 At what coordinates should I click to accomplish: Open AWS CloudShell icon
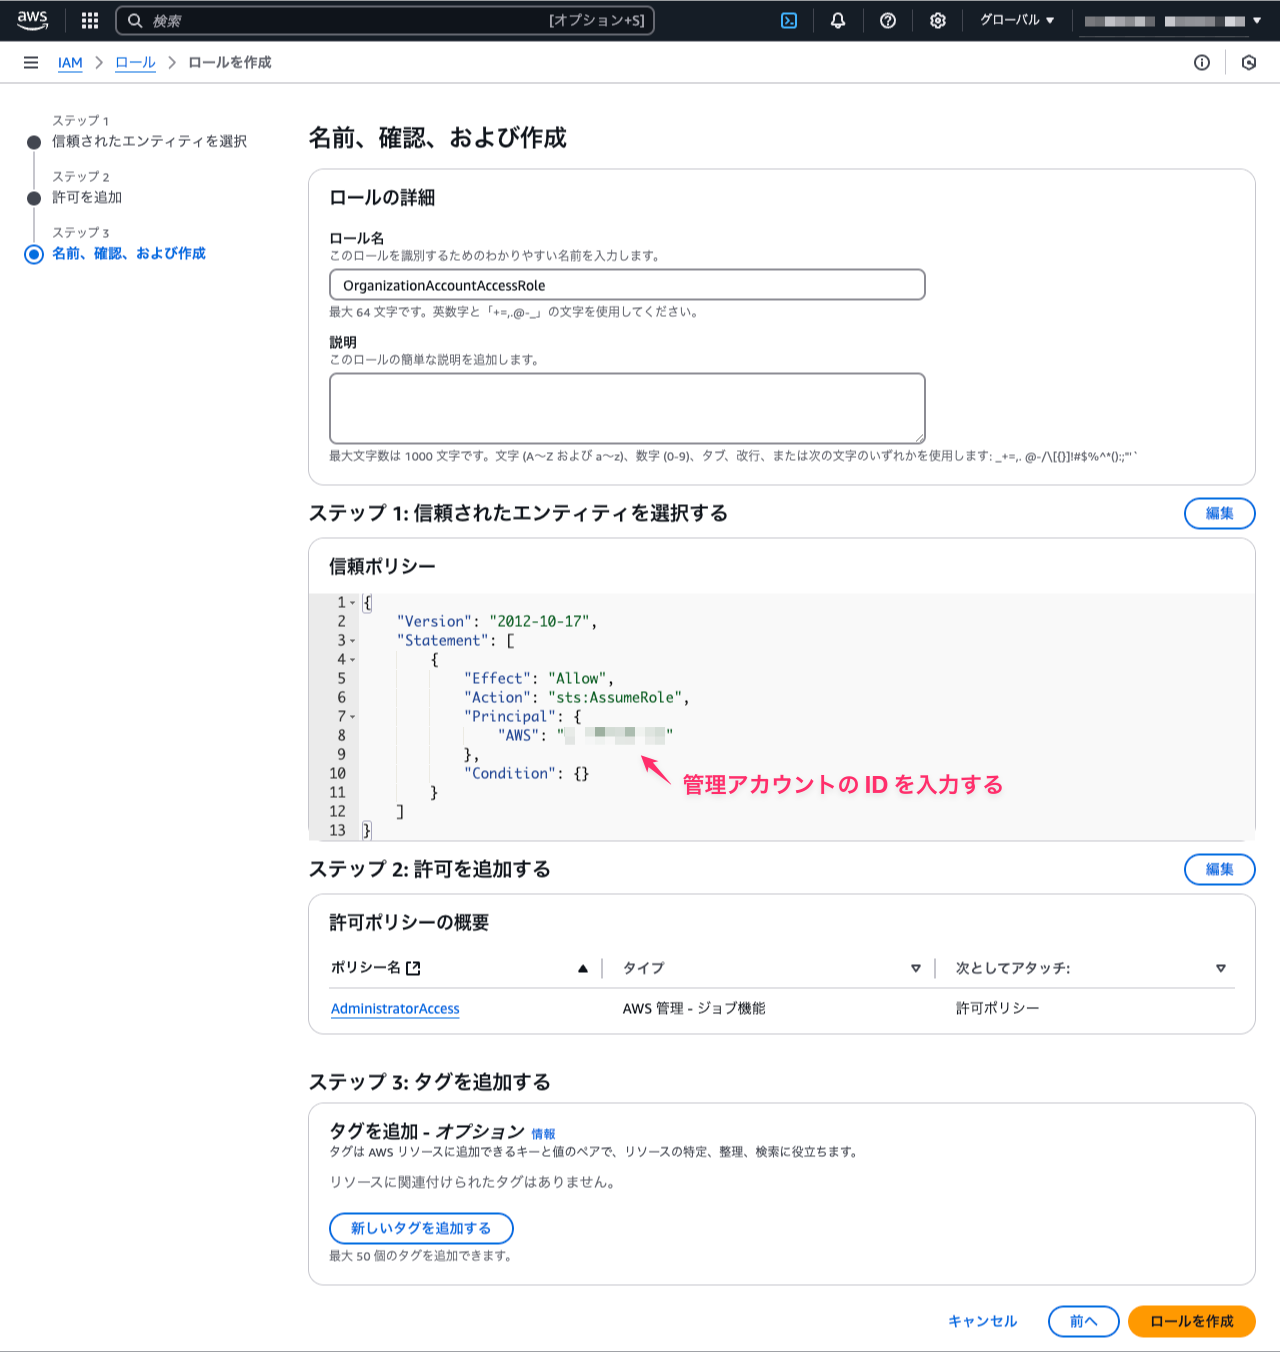(789, 20)
